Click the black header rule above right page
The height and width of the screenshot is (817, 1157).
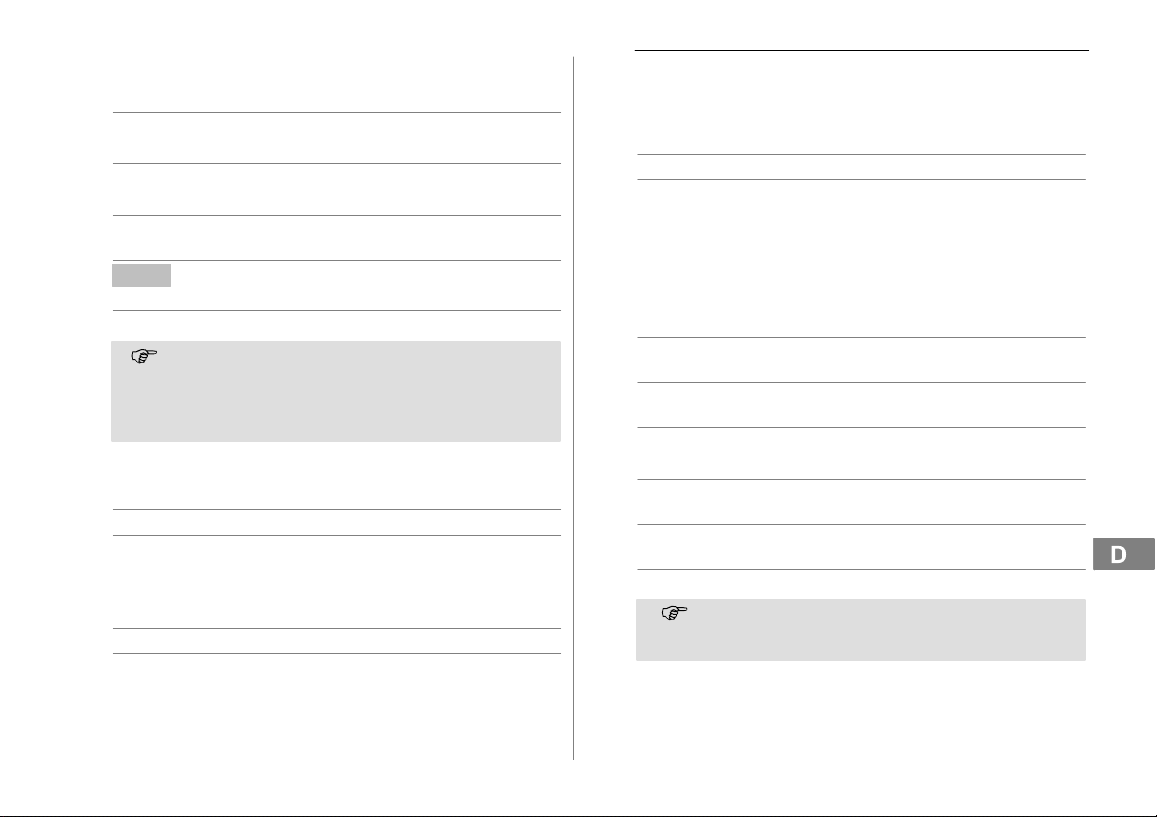(862, 50)
